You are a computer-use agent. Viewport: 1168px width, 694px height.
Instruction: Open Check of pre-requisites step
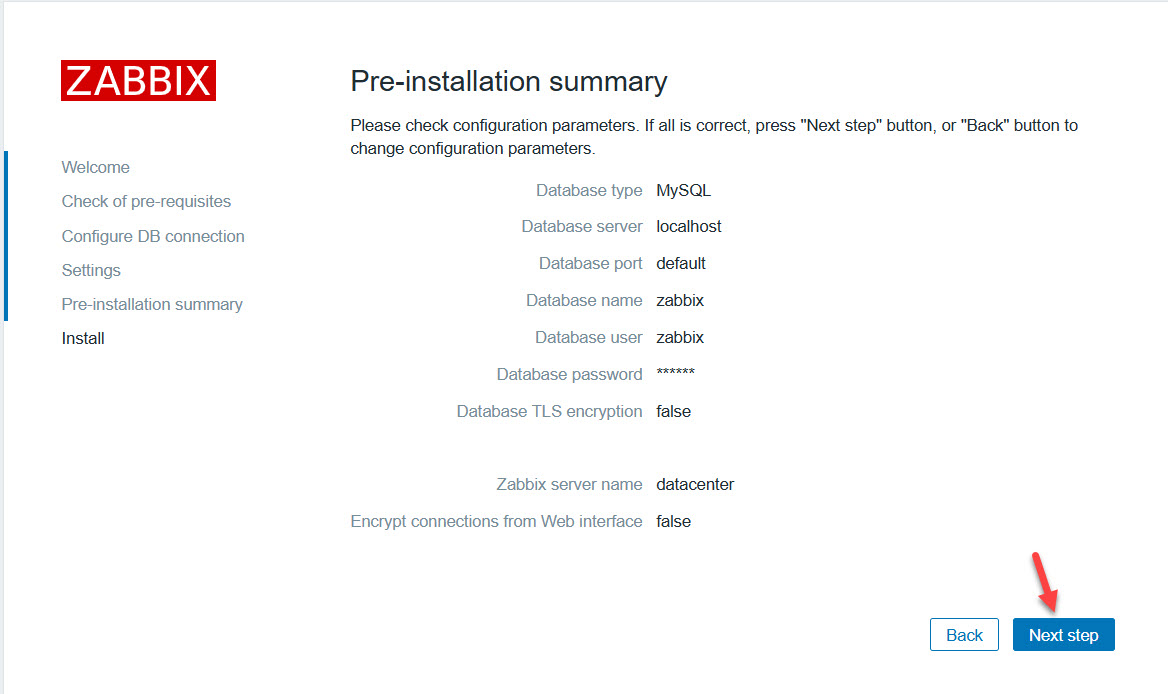[146, 201]
